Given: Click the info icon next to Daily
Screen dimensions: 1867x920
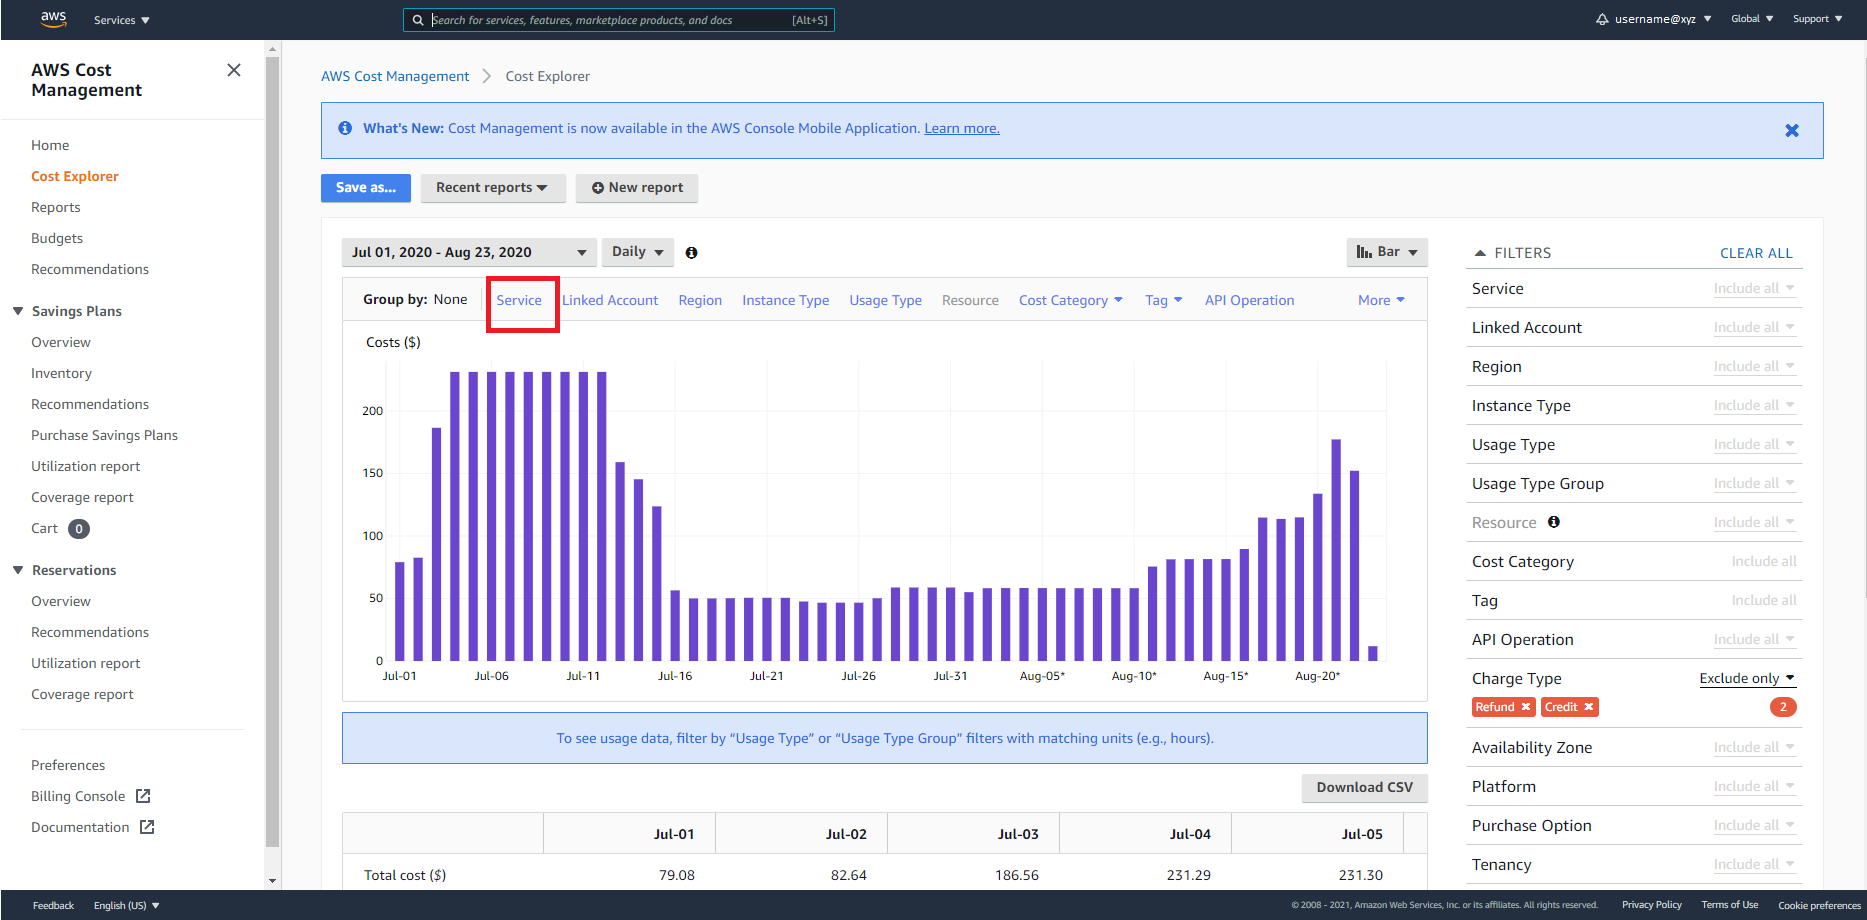Looking at the screenshot, I should tap(691, 253).
